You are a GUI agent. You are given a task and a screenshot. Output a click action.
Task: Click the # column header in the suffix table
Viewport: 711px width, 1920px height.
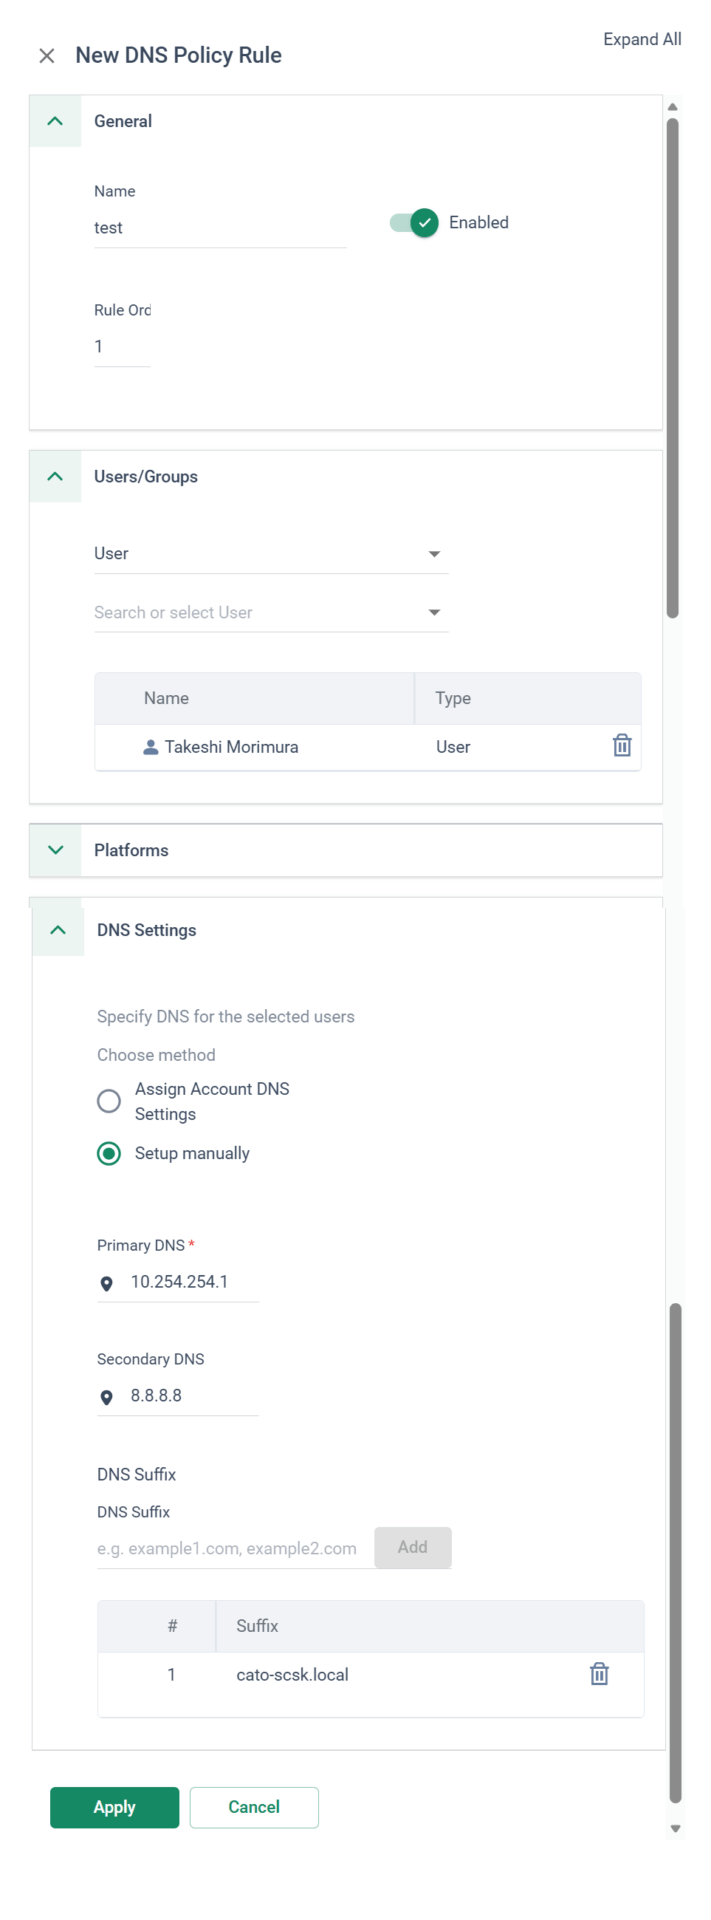point(172,1626)
